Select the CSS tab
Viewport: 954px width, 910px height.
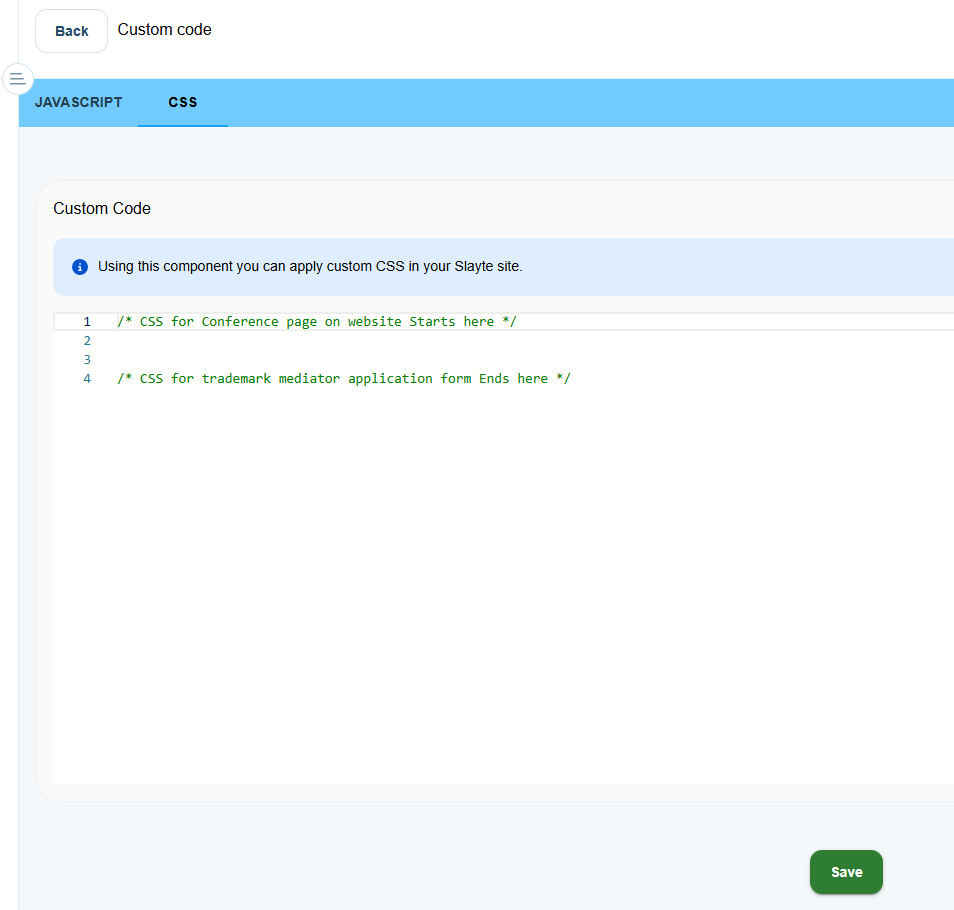183,102
